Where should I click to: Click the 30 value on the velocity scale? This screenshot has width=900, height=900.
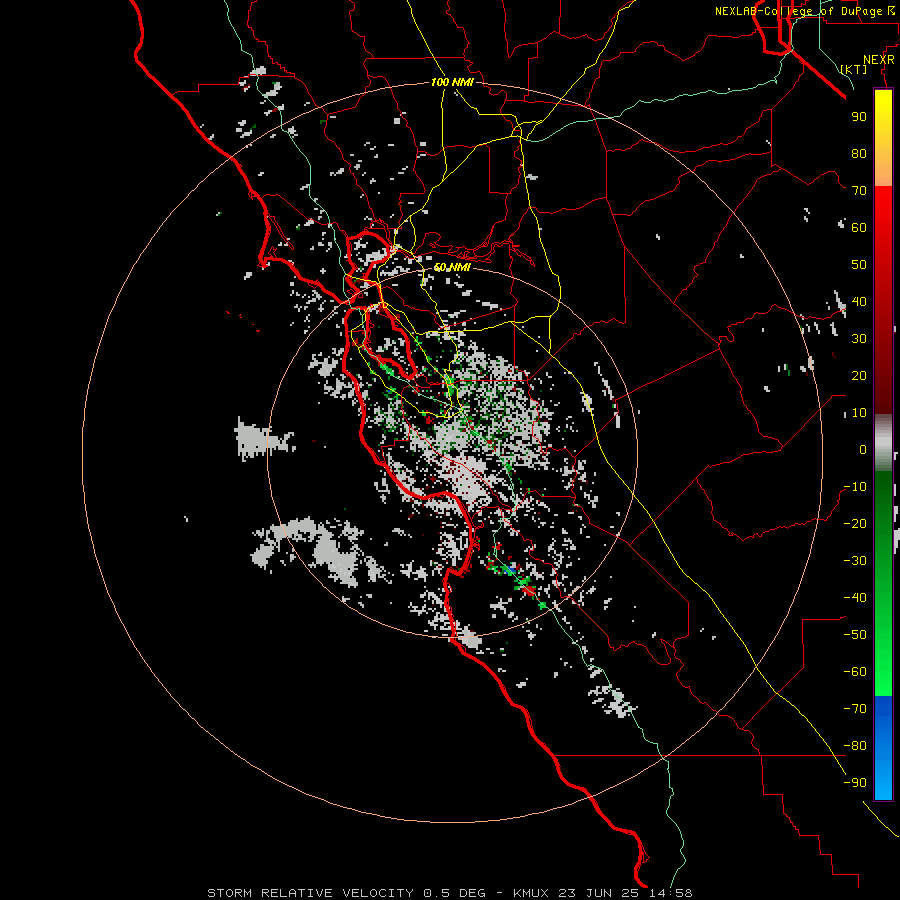(859, 339)
